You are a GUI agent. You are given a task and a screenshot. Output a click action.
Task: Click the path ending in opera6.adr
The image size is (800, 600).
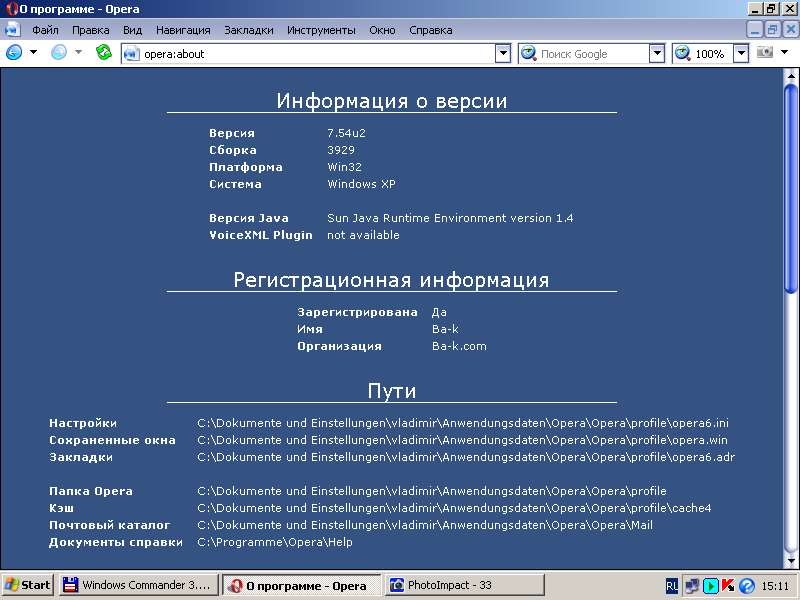pyautogui.click(x=466, y=457)
